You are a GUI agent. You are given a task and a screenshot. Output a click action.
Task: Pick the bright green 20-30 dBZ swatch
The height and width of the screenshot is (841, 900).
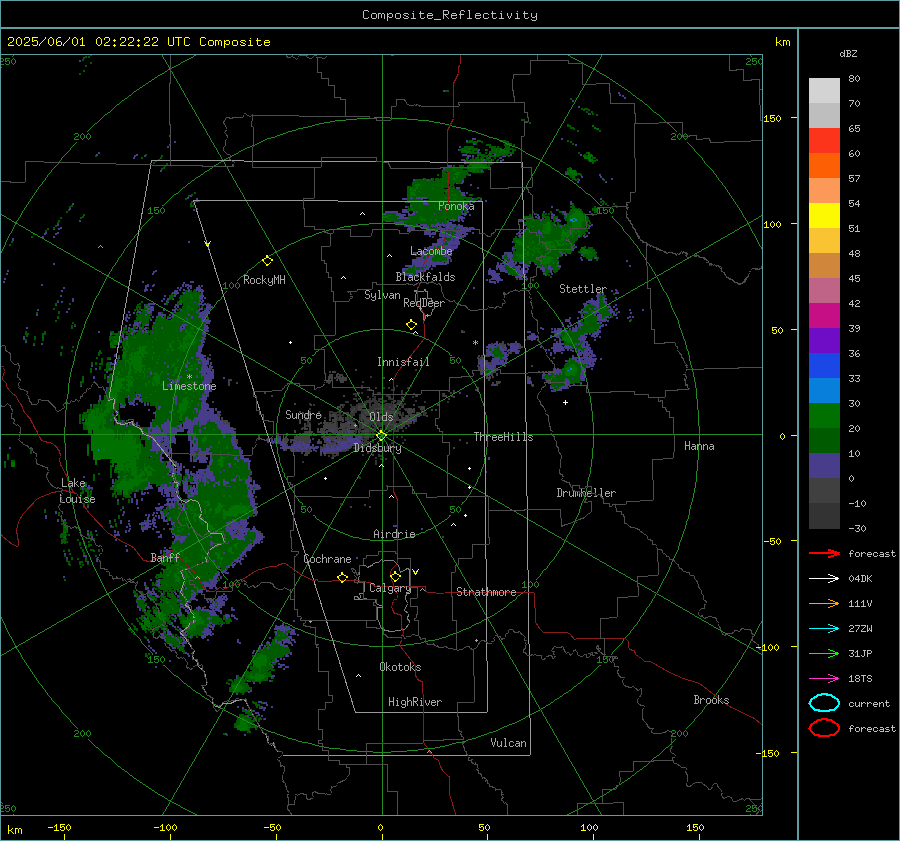pos(824,415)
